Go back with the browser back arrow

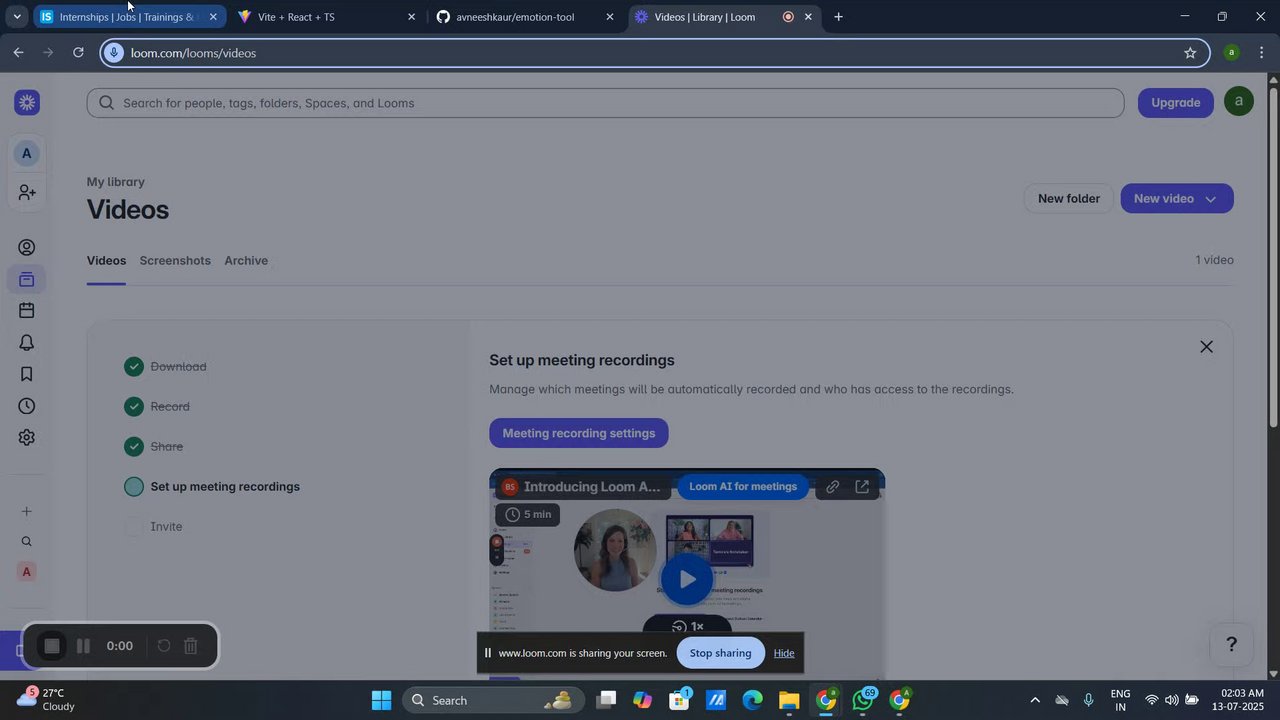(x=18, y=53)
